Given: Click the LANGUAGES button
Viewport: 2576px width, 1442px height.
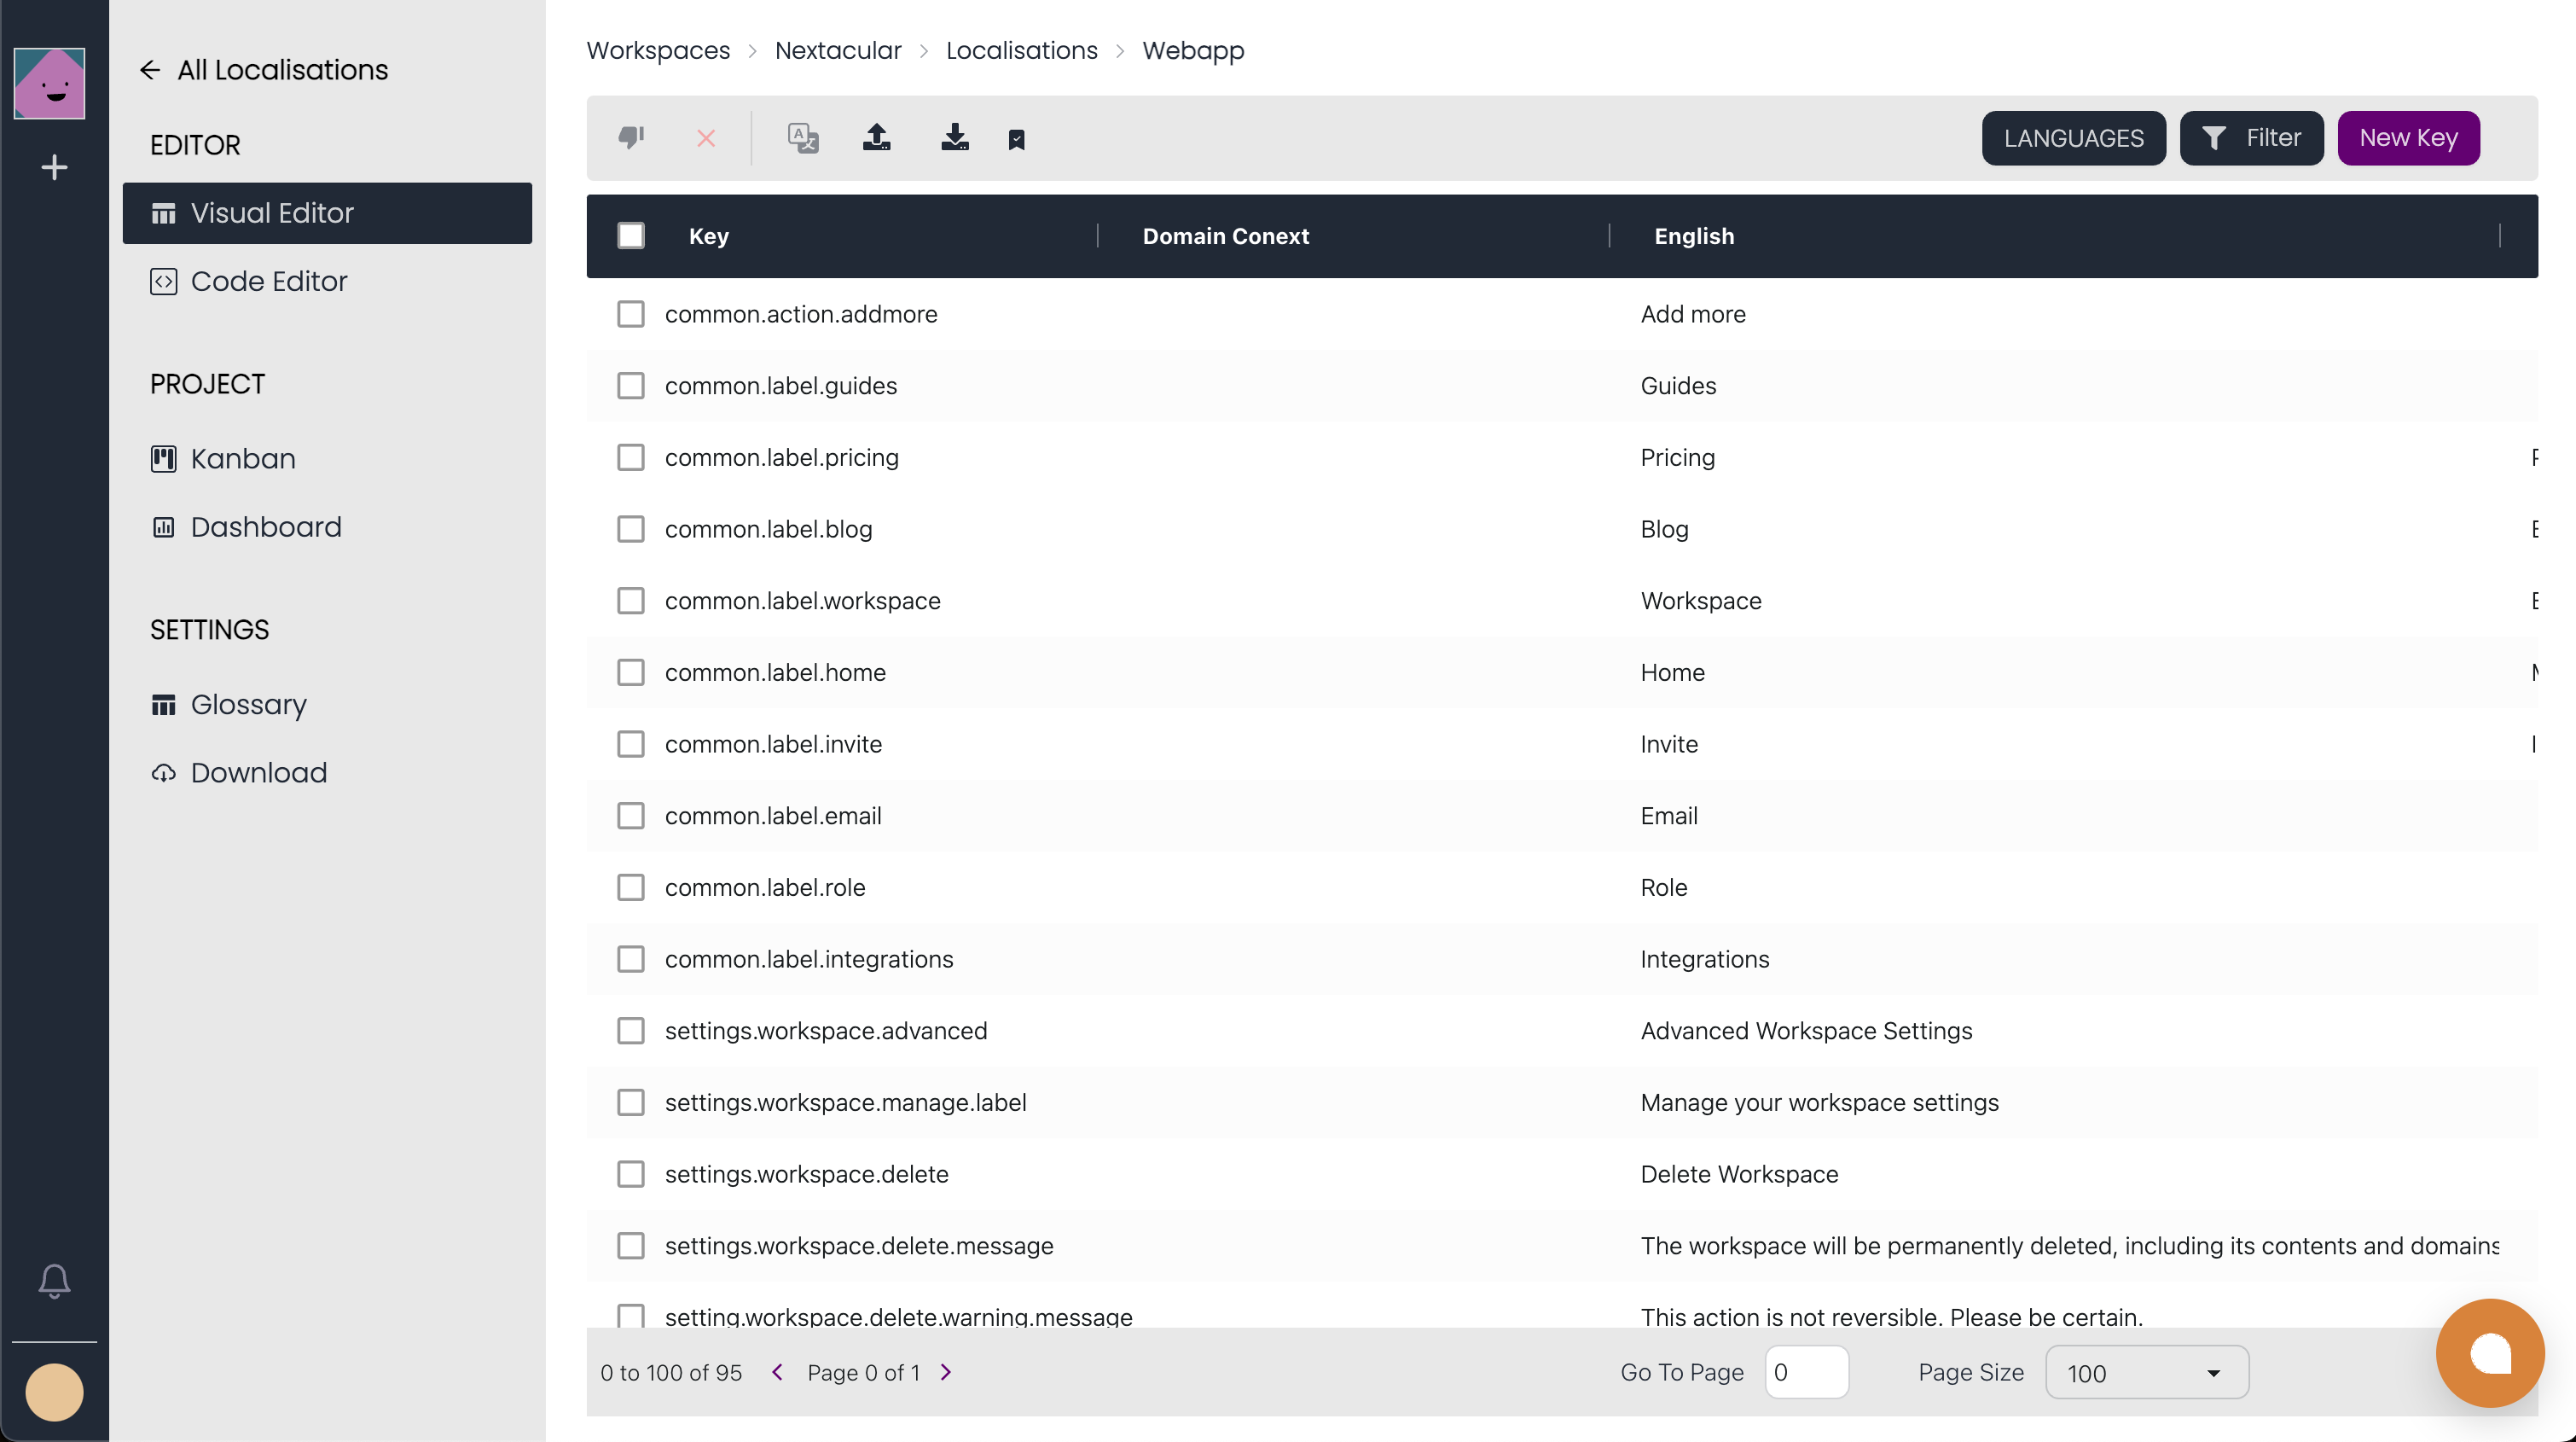Looking at the screenshot, I should click(2073, 138).
